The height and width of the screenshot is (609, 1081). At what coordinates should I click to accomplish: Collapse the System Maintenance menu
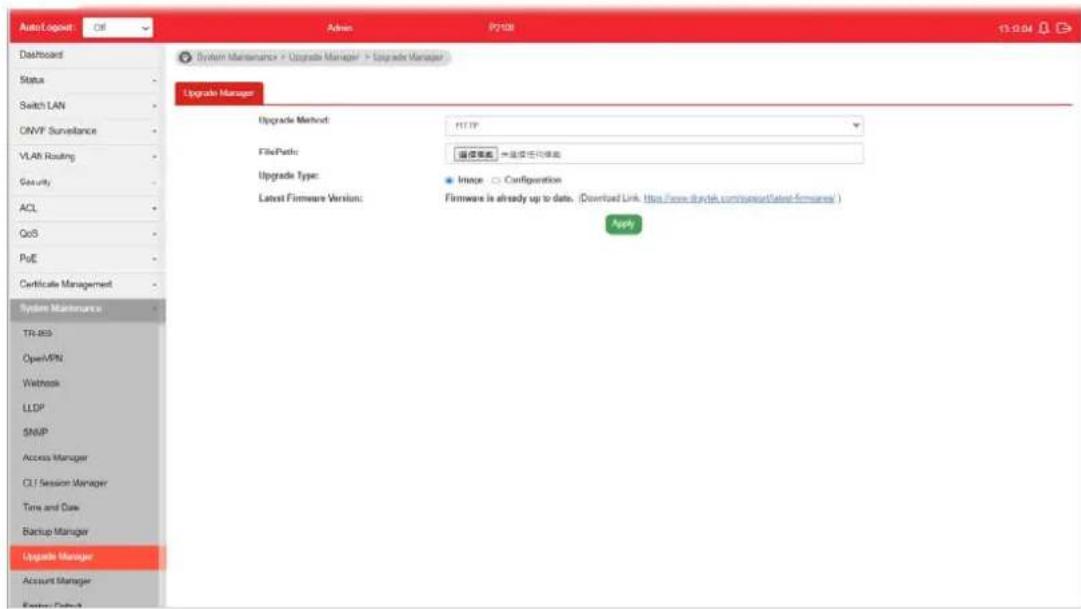point(88,308)
